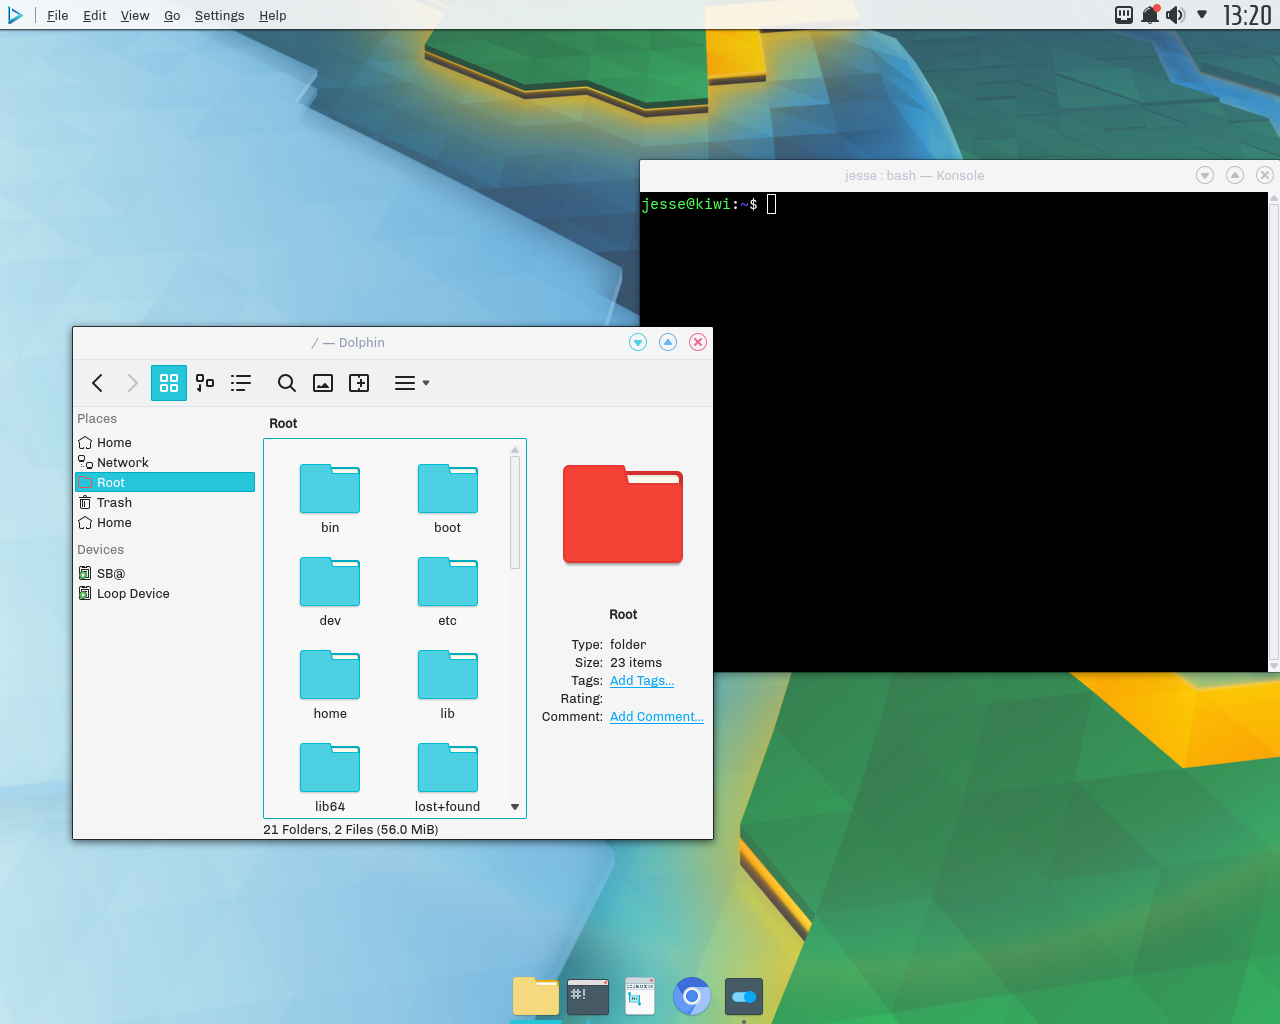Image resolution: width=1280 pixels, height=1024 pixels.
Task: Open the Settings menu
Action: pos(219,15)
